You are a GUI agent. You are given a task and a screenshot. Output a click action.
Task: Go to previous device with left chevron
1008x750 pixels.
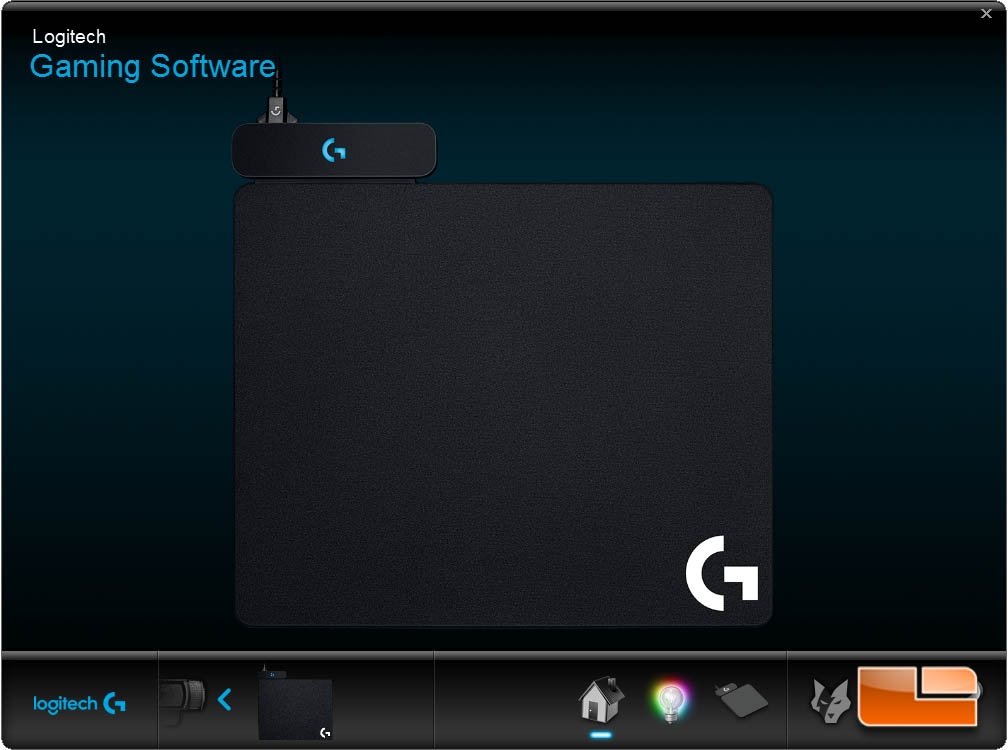224,699
